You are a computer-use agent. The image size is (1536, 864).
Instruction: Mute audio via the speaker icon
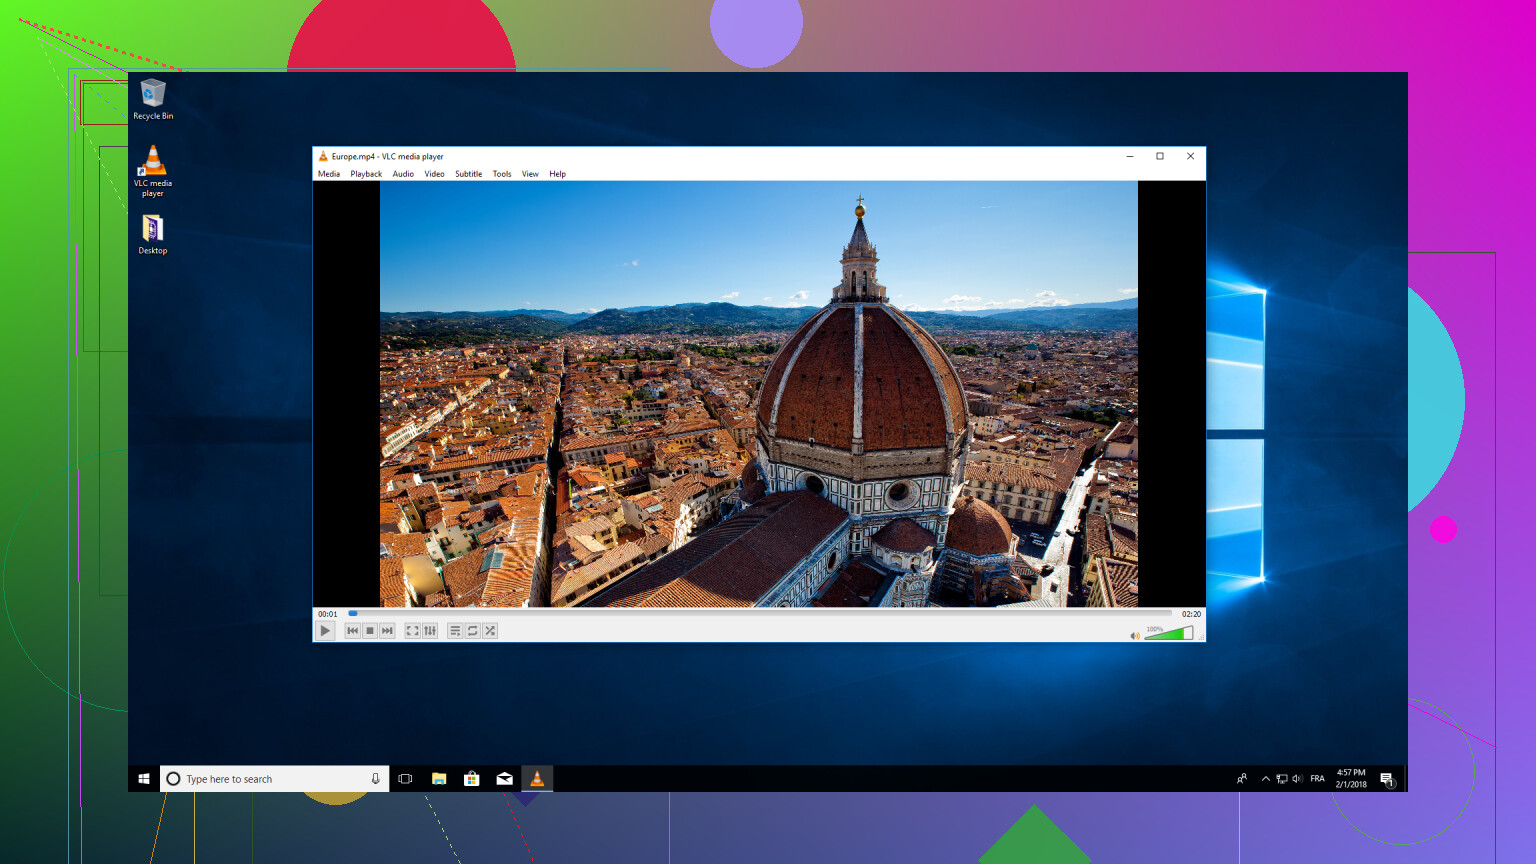click(x=1135, y=635)
